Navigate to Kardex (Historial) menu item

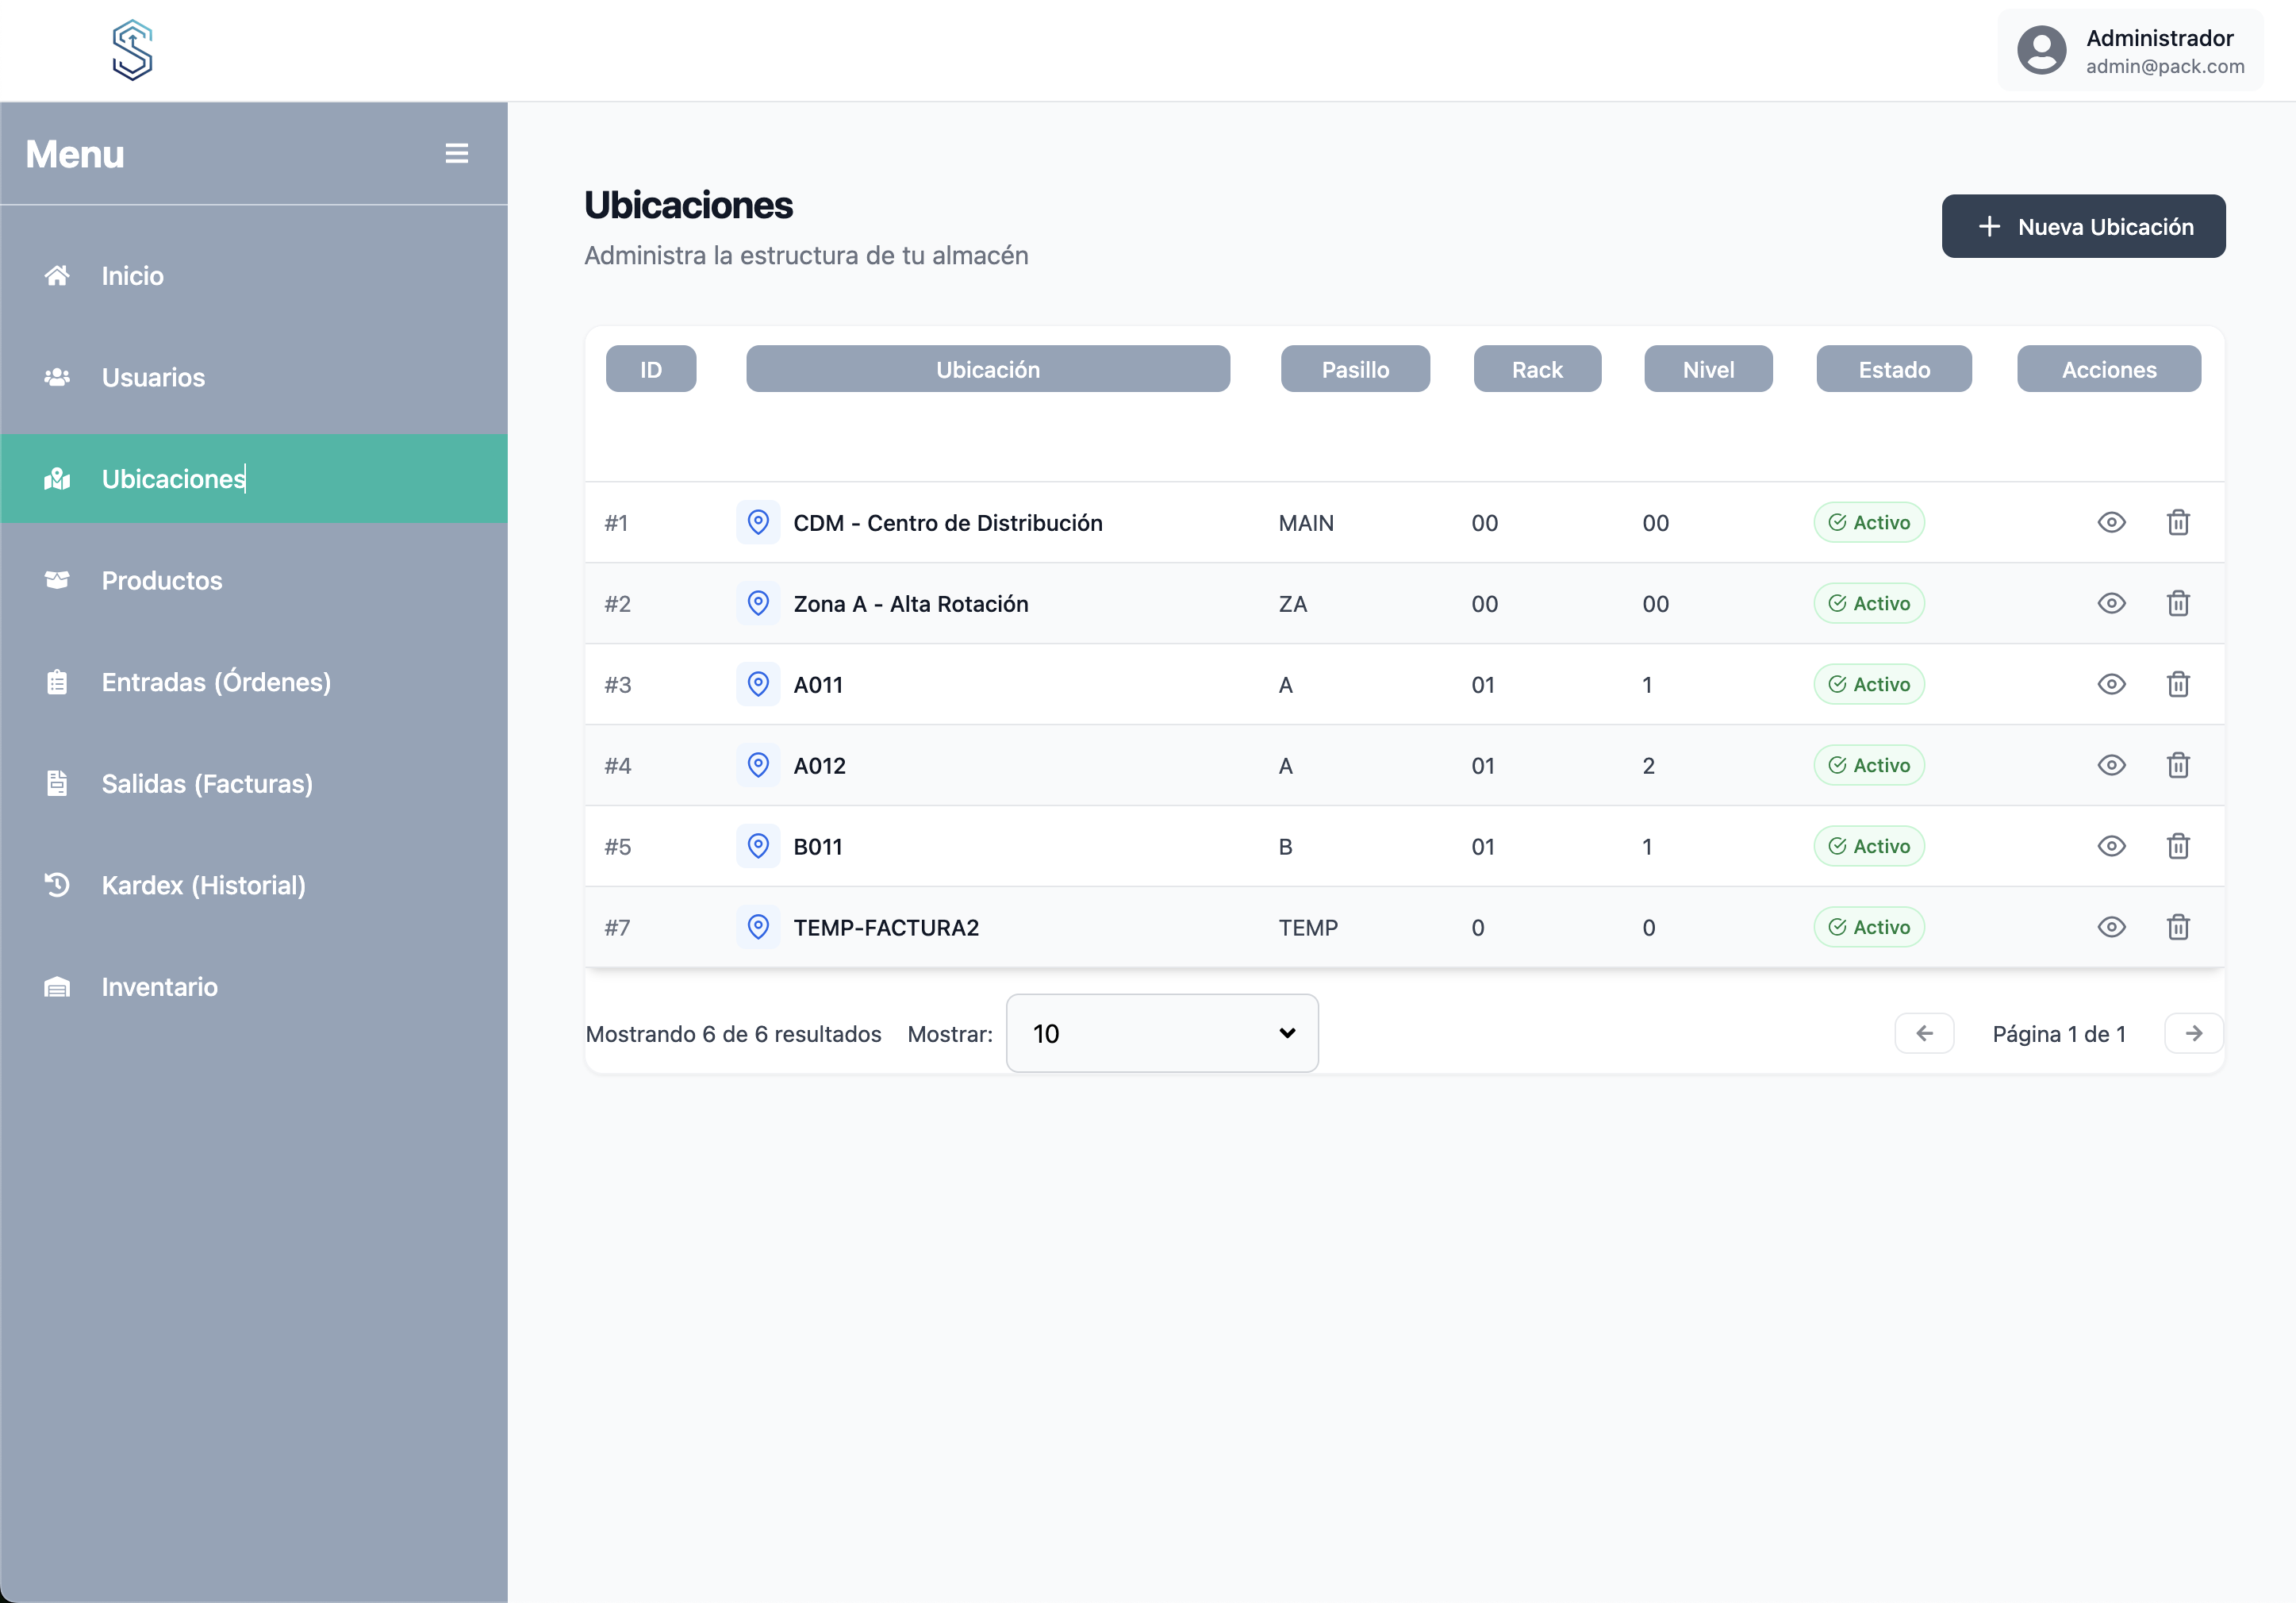click(203, 885)
